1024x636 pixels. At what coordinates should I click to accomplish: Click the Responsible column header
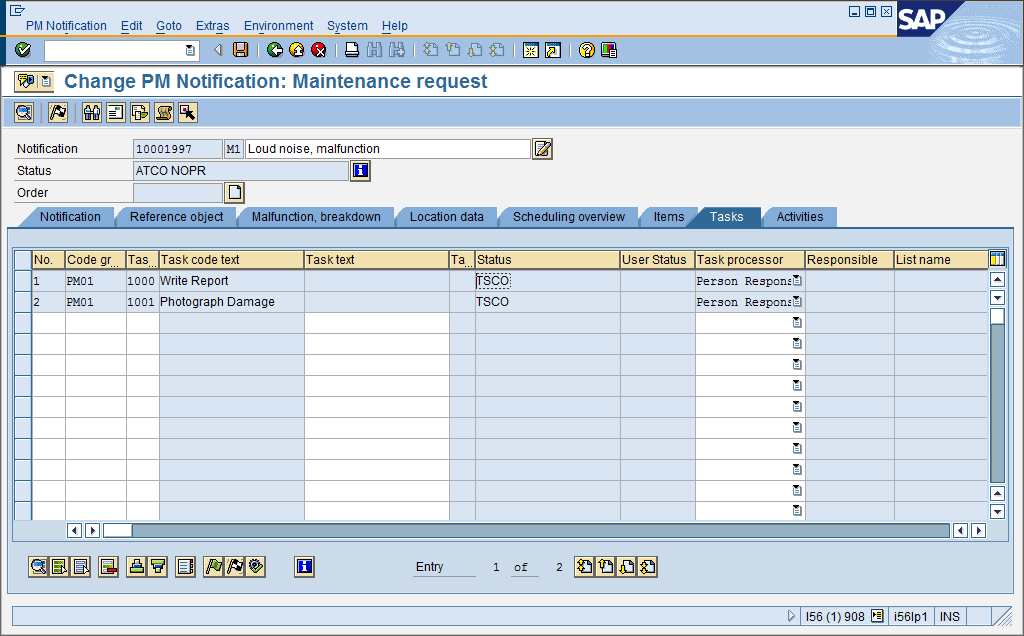pos(850,260)
